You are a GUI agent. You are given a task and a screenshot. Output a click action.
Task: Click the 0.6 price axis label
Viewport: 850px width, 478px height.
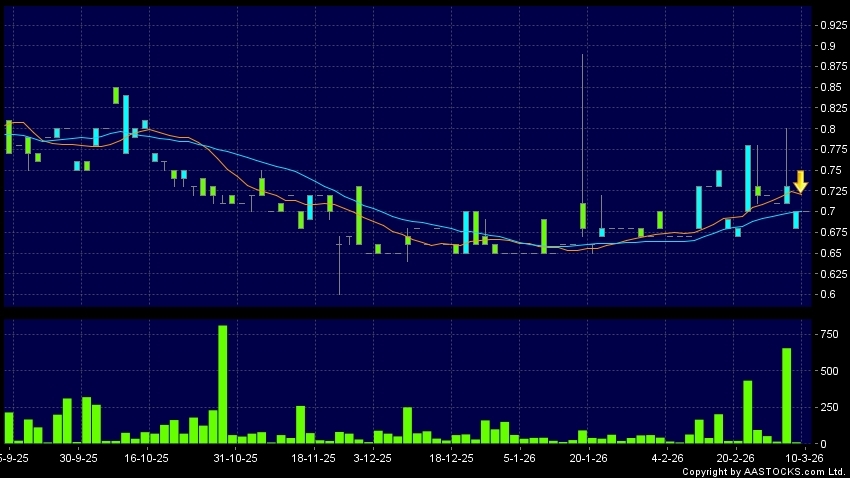[824, 295]
